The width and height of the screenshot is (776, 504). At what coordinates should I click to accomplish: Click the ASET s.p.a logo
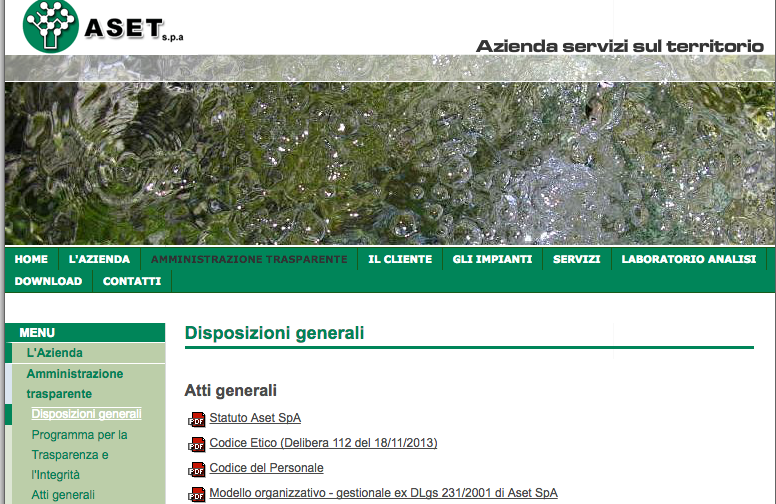[103, 27]
